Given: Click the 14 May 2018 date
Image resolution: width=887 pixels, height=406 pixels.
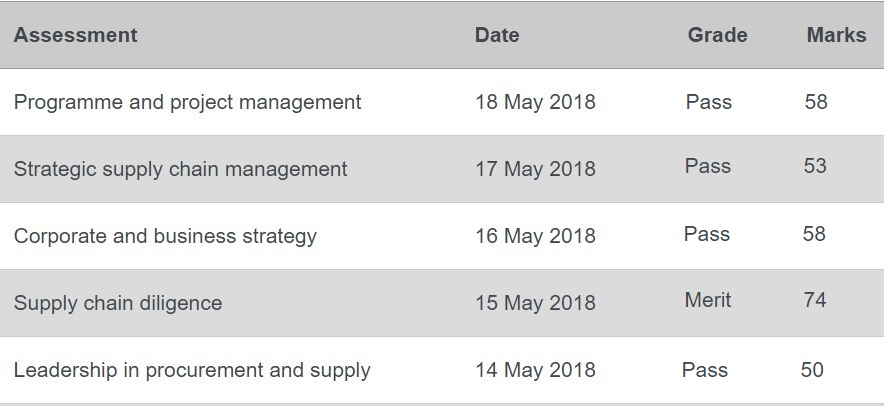Looking at the screenshot, I should 535,370.
